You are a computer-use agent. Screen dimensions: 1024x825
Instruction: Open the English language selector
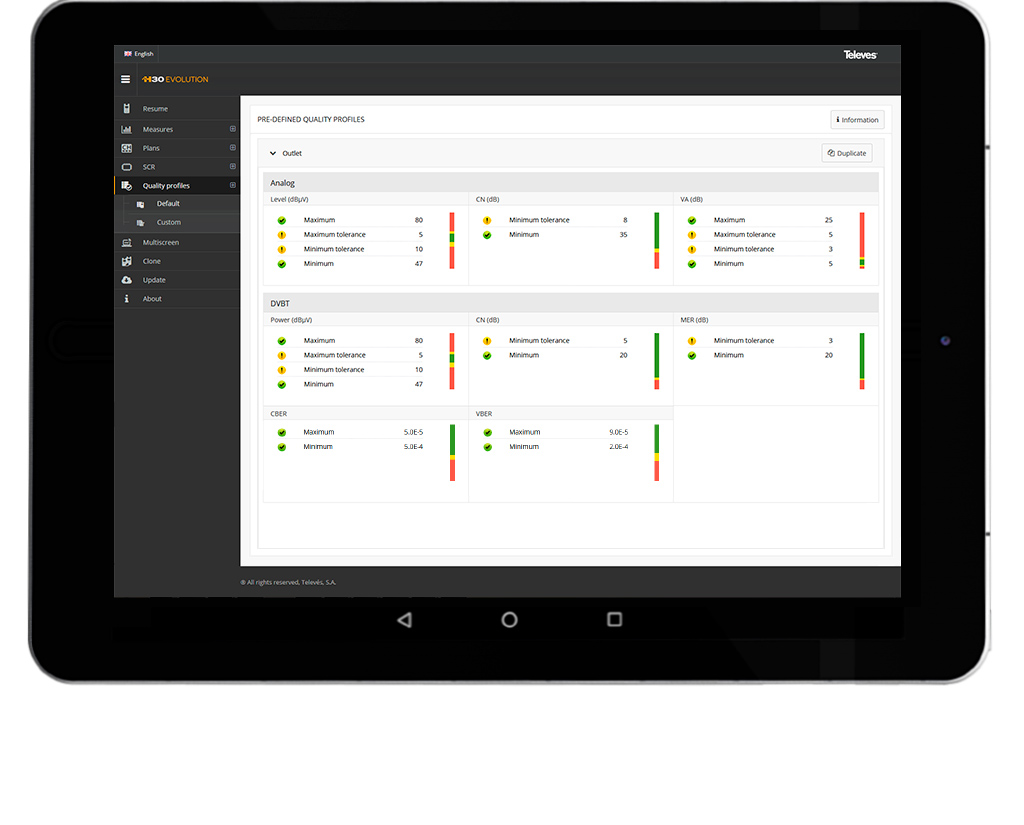tap(138, 54)
